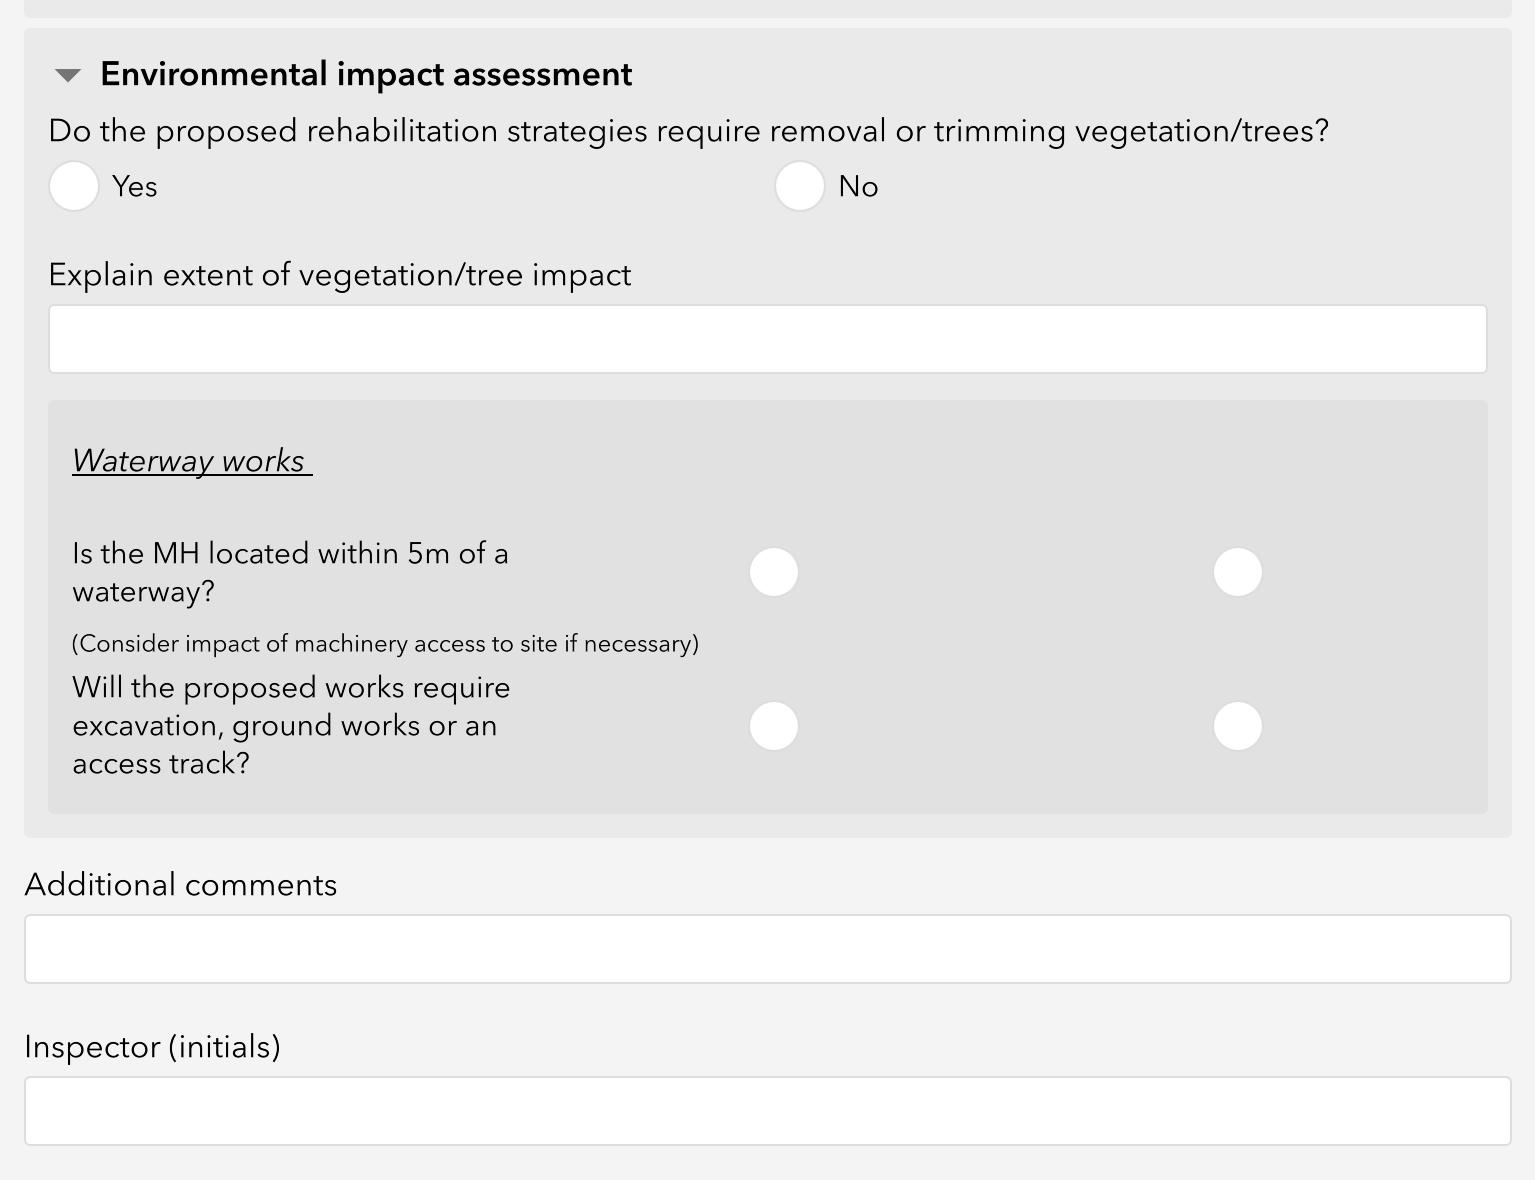Choose second option for MH within 5m of waterway

pos(1237,572)
